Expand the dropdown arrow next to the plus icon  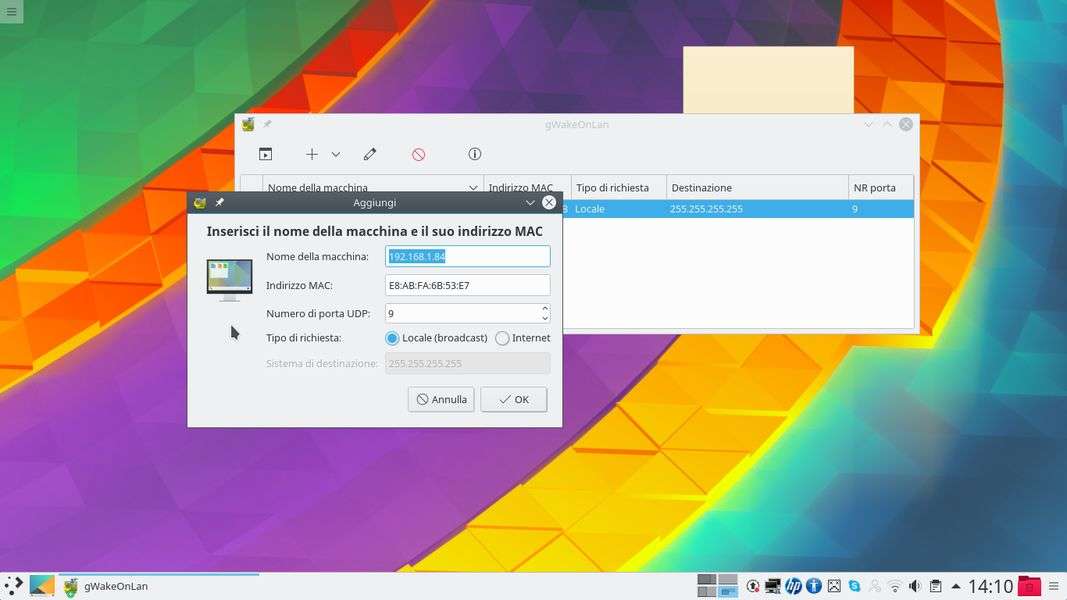[x=336, y=154]
